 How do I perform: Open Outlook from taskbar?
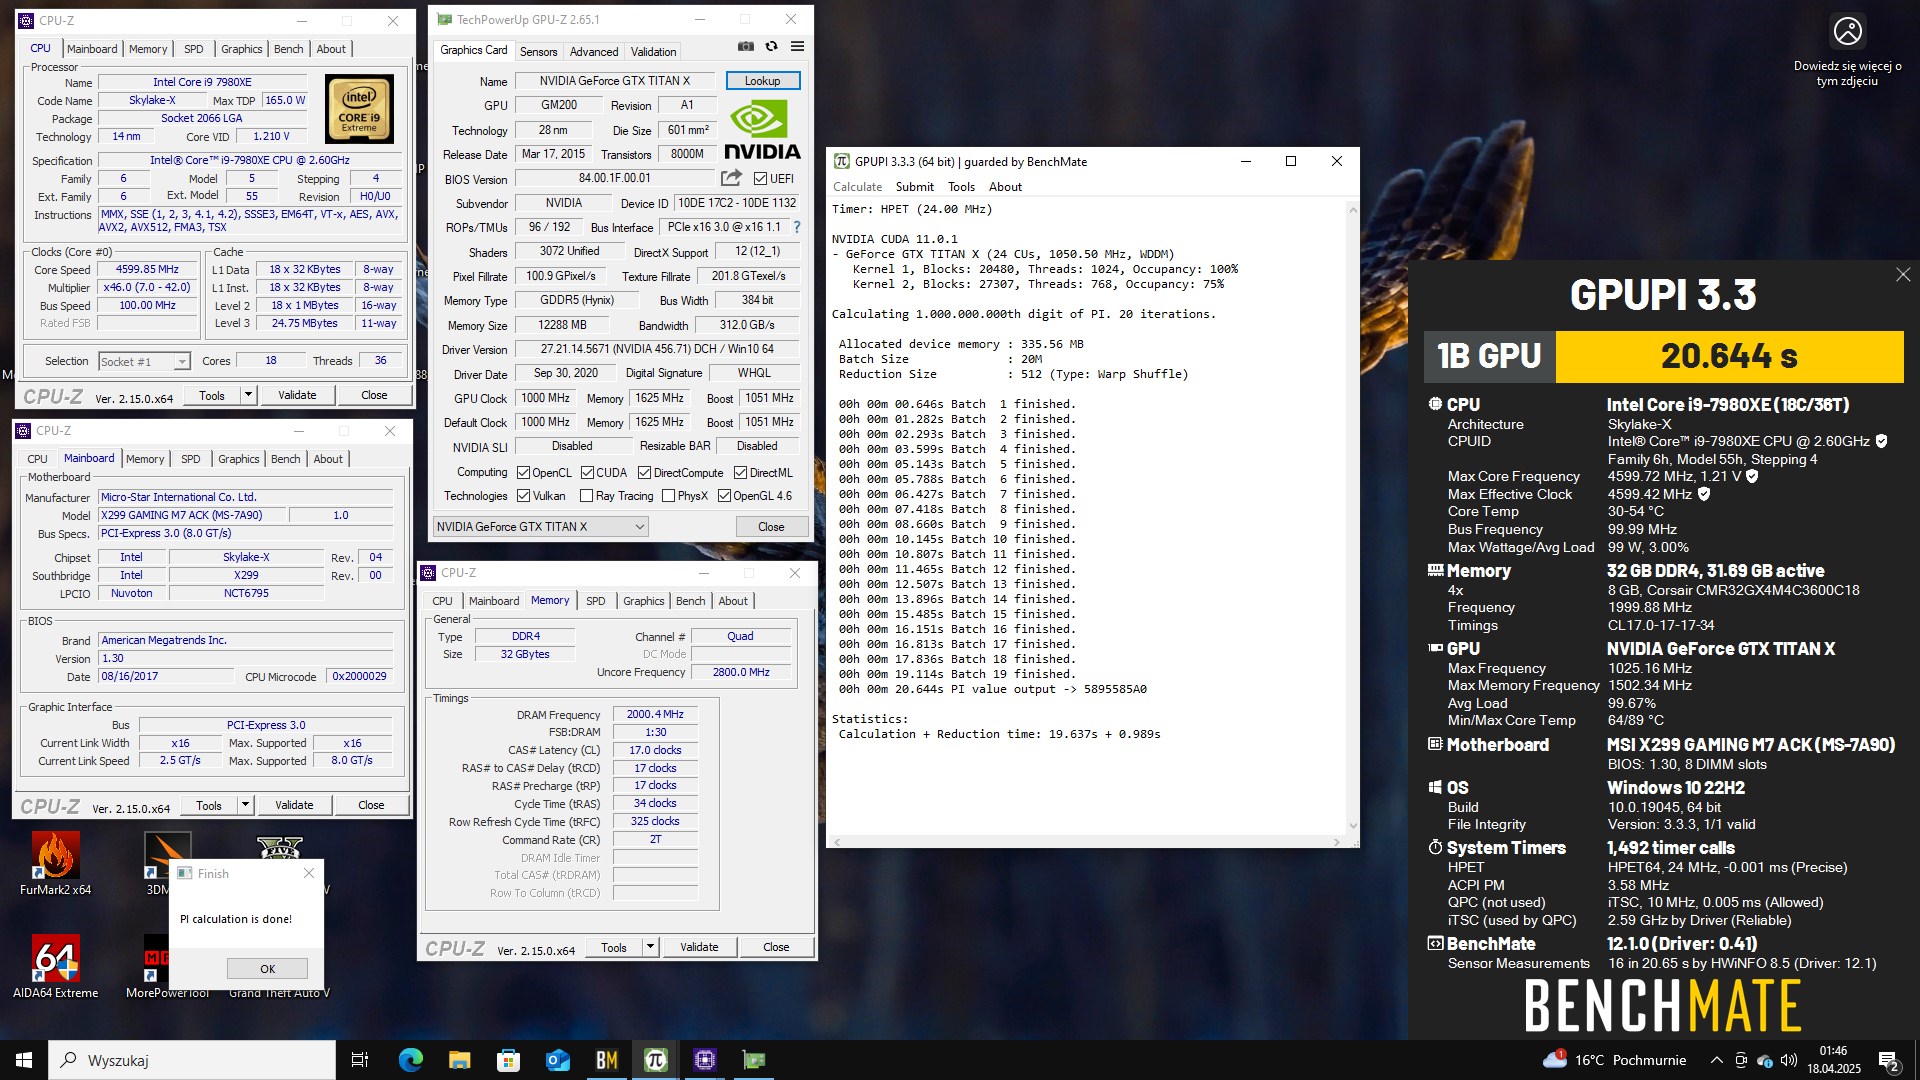pyautogui.click(x=557, y=1060)
